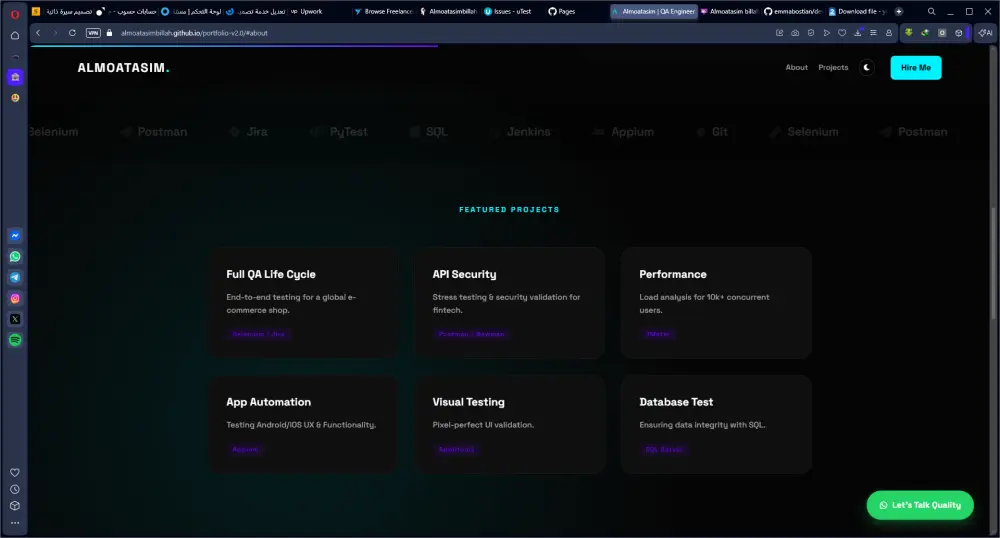
Task: Take a snapshot with camera icon
Action: (x=795, y=33)
